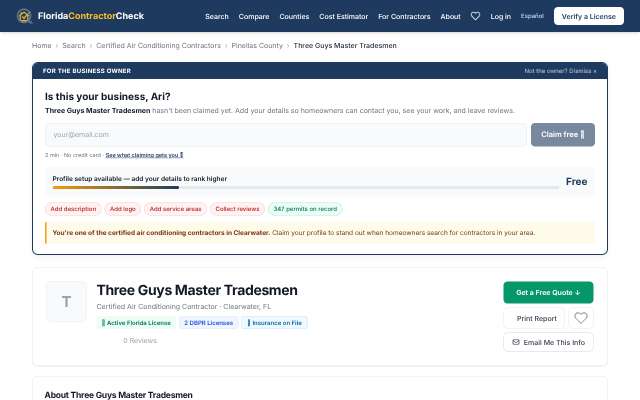Click the Active Florida License badge
This screenshot has width=640, height=400.
pyautogui.click(x=136, y=322)
